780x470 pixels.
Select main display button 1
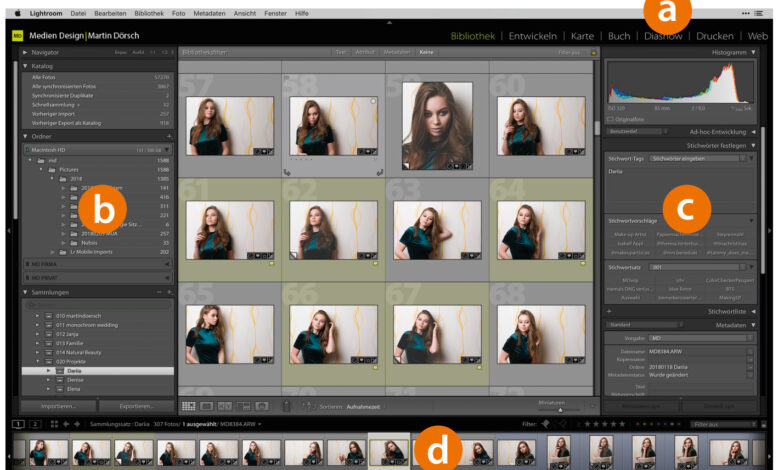(x=18, y=424)
